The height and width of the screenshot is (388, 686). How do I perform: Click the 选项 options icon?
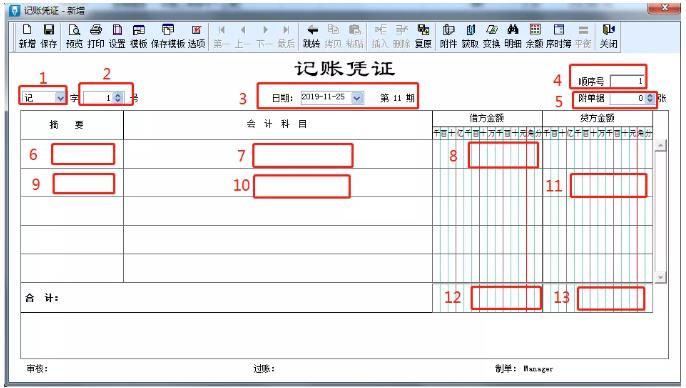(x=196, y=36)
